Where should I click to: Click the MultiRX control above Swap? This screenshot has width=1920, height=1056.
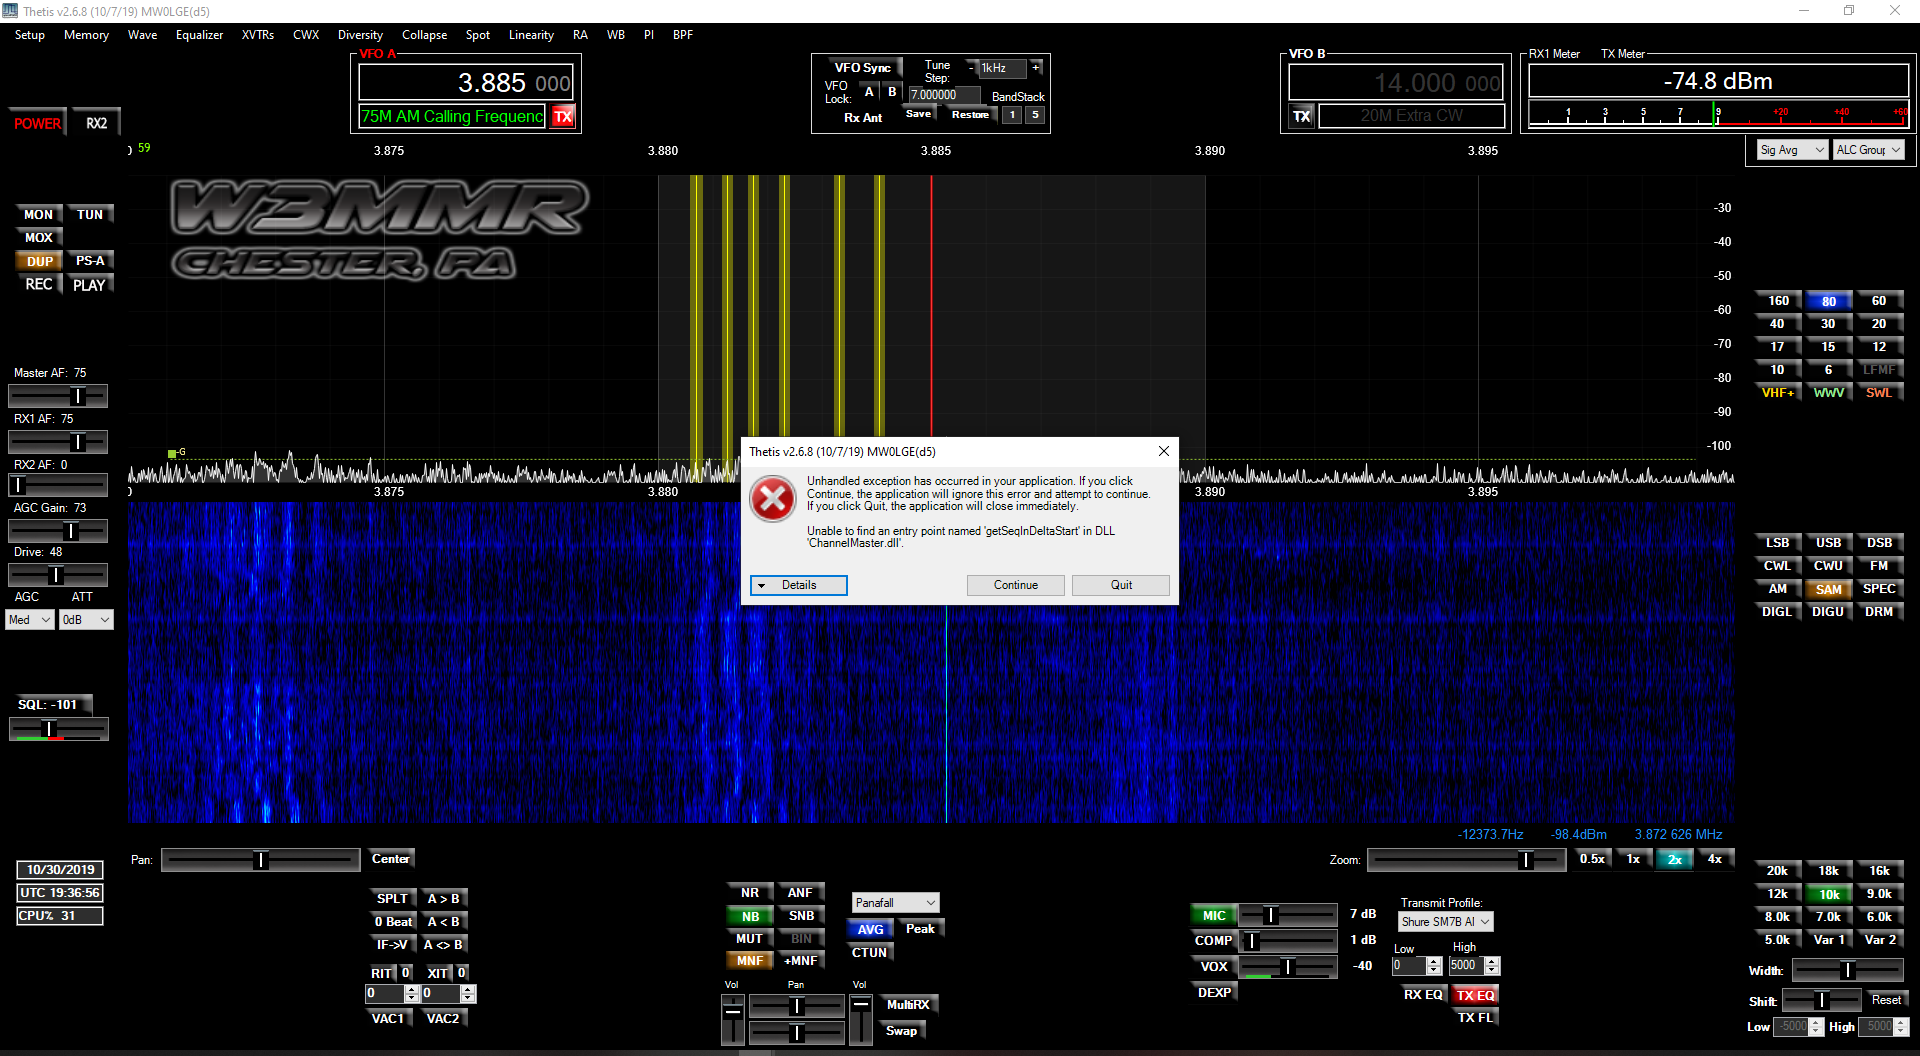point(908,1004)
